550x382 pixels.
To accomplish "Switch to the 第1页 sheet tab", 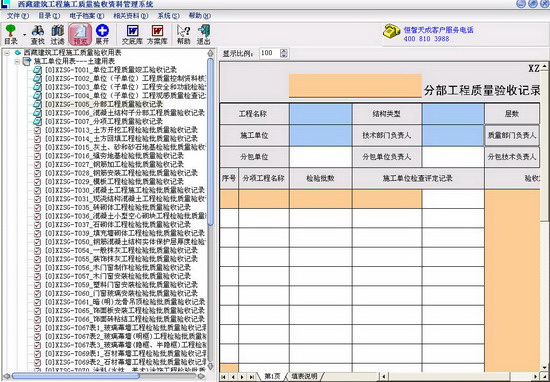I will [x=272, y=376].
